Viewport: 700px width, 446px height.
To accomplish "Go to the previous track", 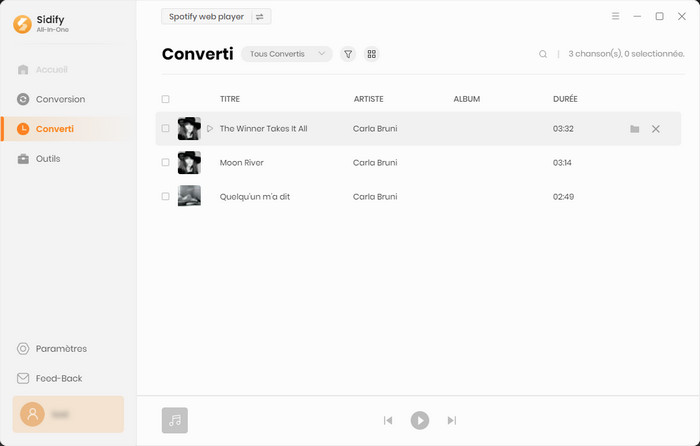I will tap(388, 421).
